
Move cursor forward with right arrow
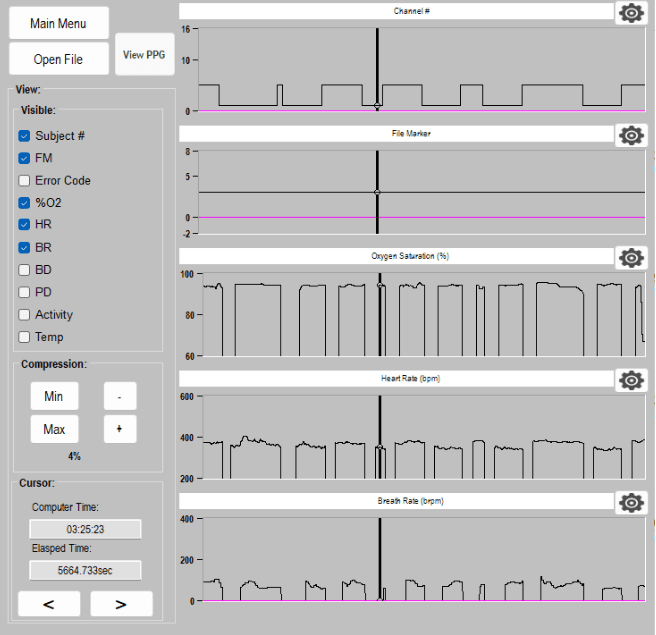coord(121,604)
